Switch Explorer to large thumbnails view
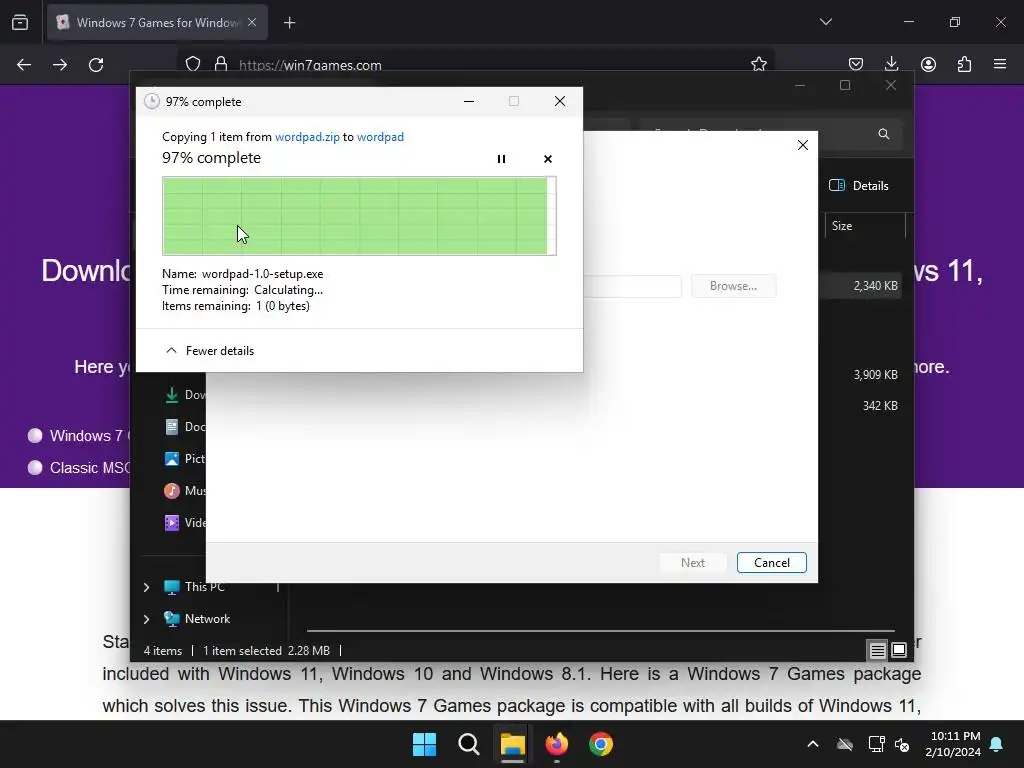 pos(899,650)
